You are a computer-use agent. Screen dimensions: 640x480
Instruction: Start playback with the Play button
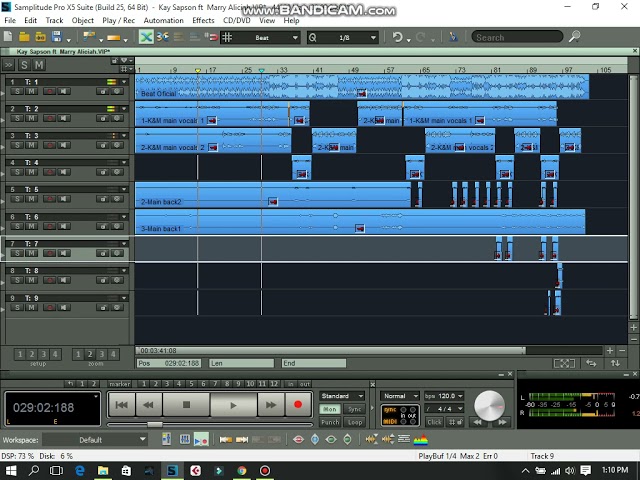pos(233,405)
